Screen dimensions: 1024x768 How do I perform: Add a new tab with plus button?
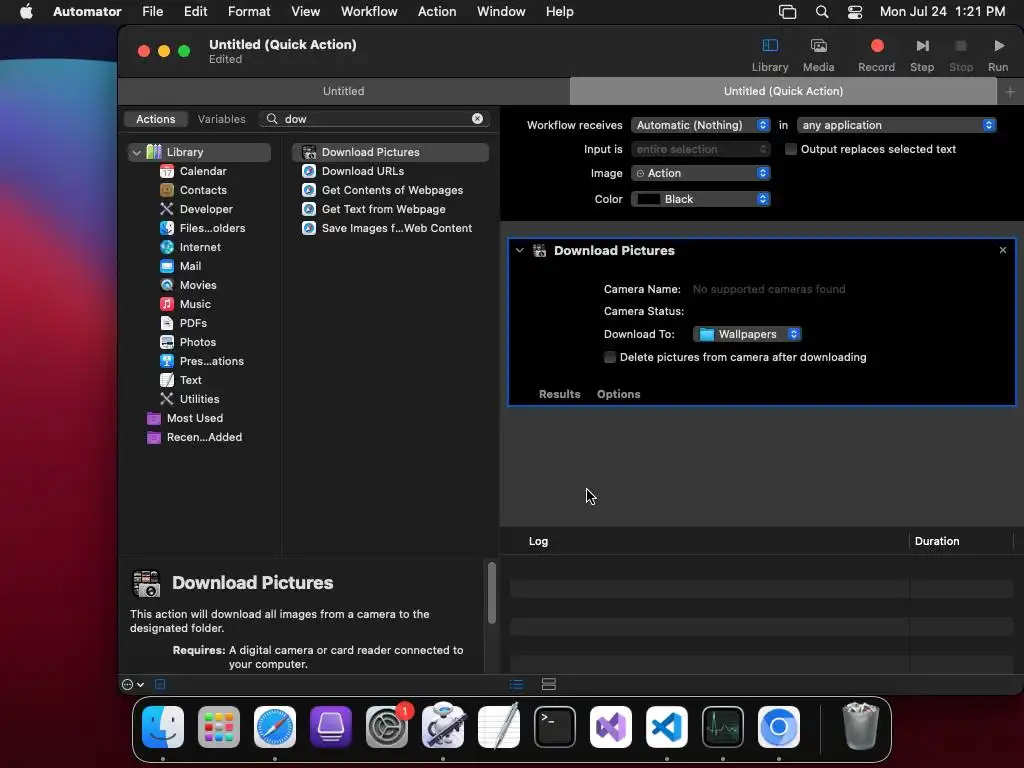point(1010,92)
